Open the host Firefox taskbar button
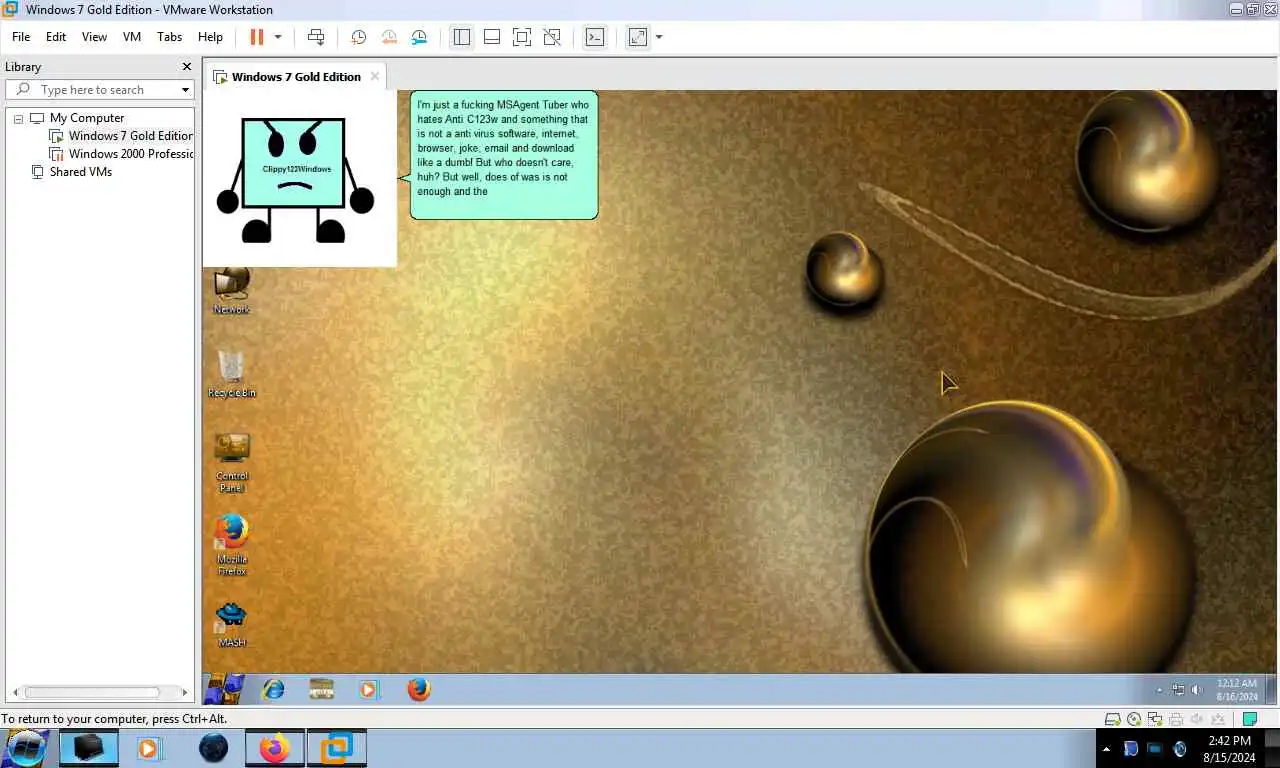Screen dimensions: 1280x768 coord(274,748)
